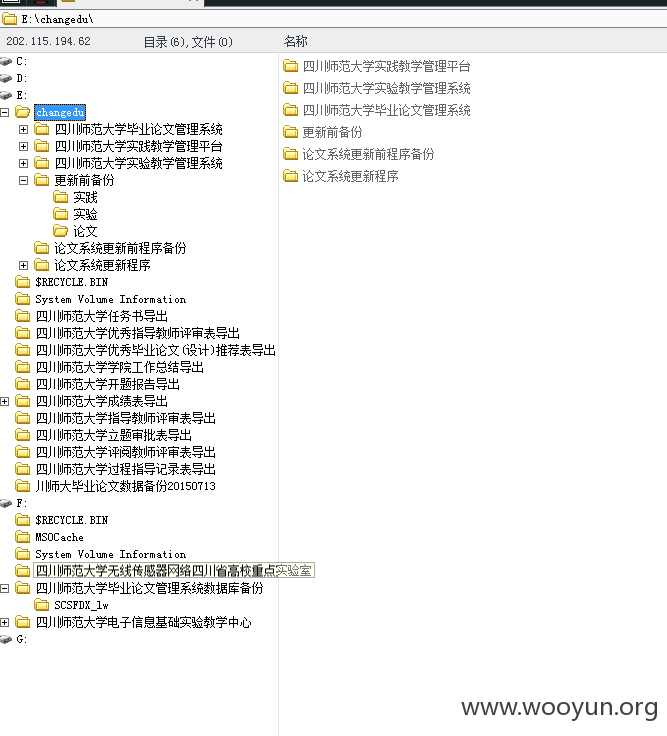The height and width of the screenshot is (736, 667).
Task: Select 更新前备份 name in file list
Action: click(x=332, y=132)
